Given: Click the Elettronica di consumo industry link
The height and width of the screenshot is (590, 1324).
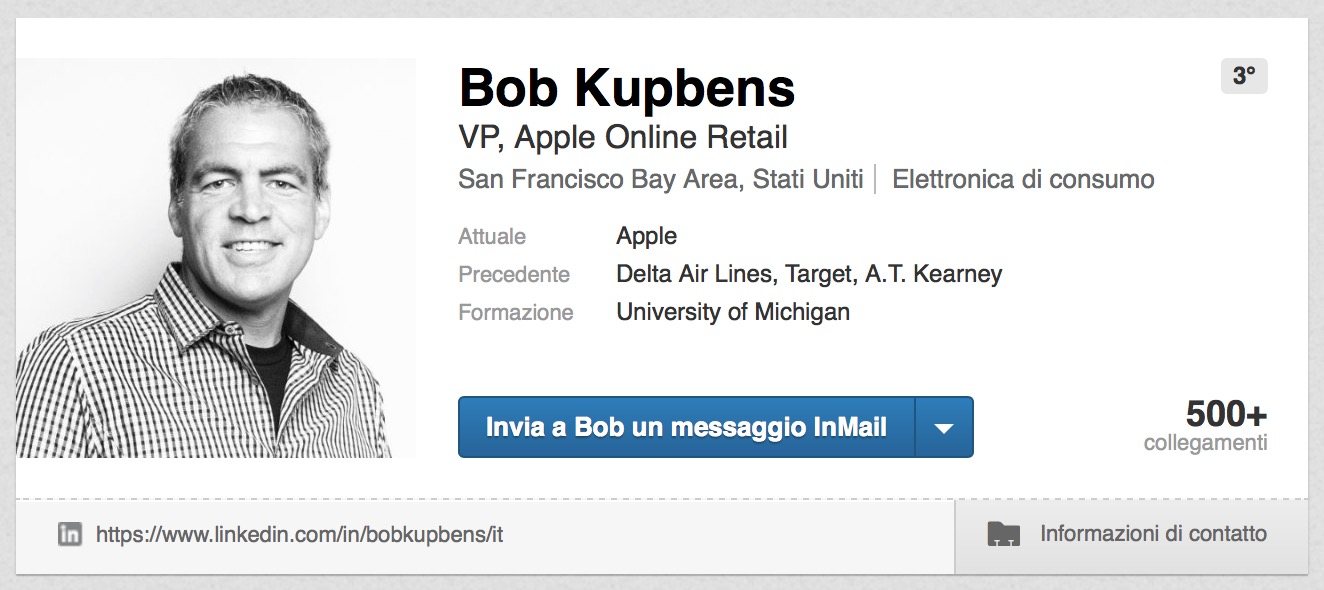Looking at the screenshot, I should coord(1023,180).
